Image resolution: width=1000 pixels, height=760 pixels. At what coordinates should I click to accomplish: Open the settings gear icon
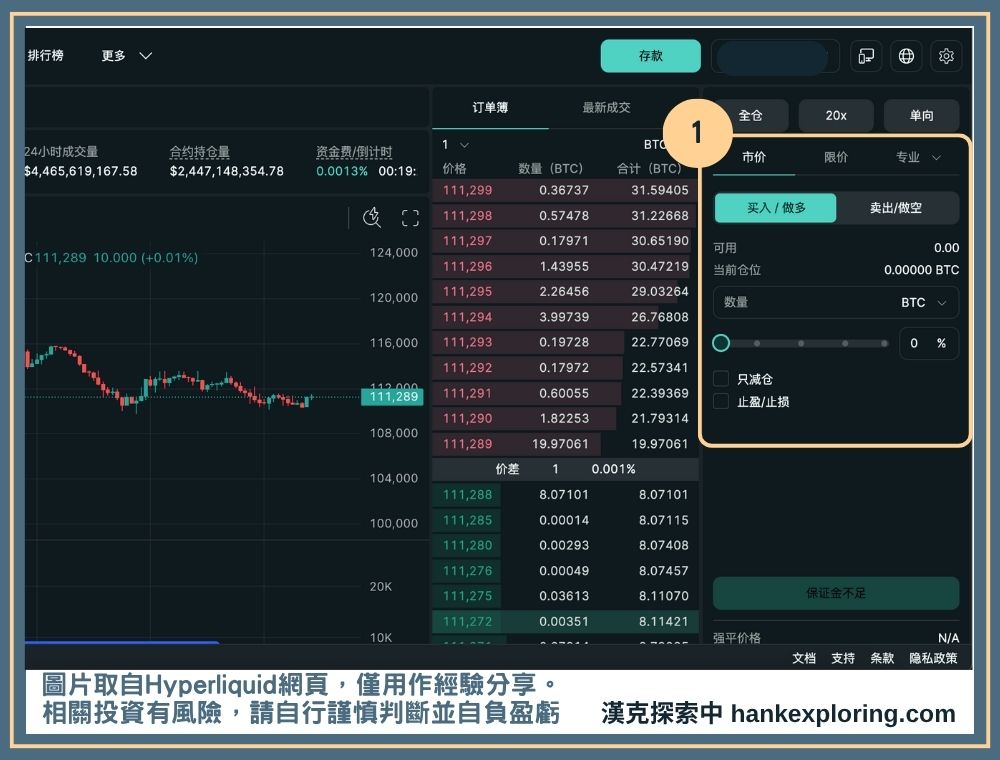coord(946,56)
